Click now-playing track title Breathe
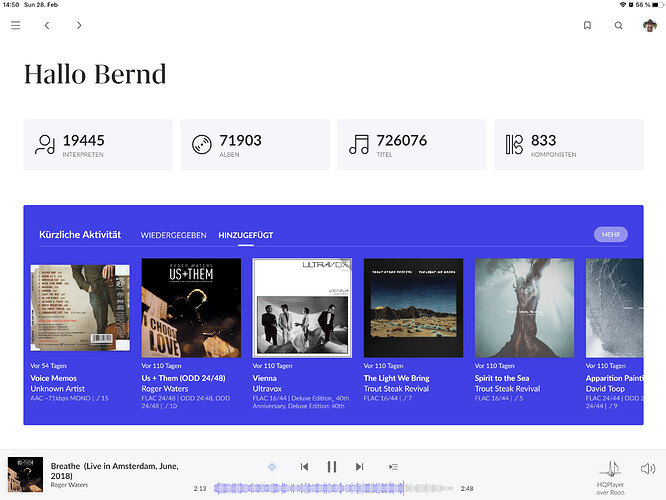The image size is (666, 500). coord(115,471)
